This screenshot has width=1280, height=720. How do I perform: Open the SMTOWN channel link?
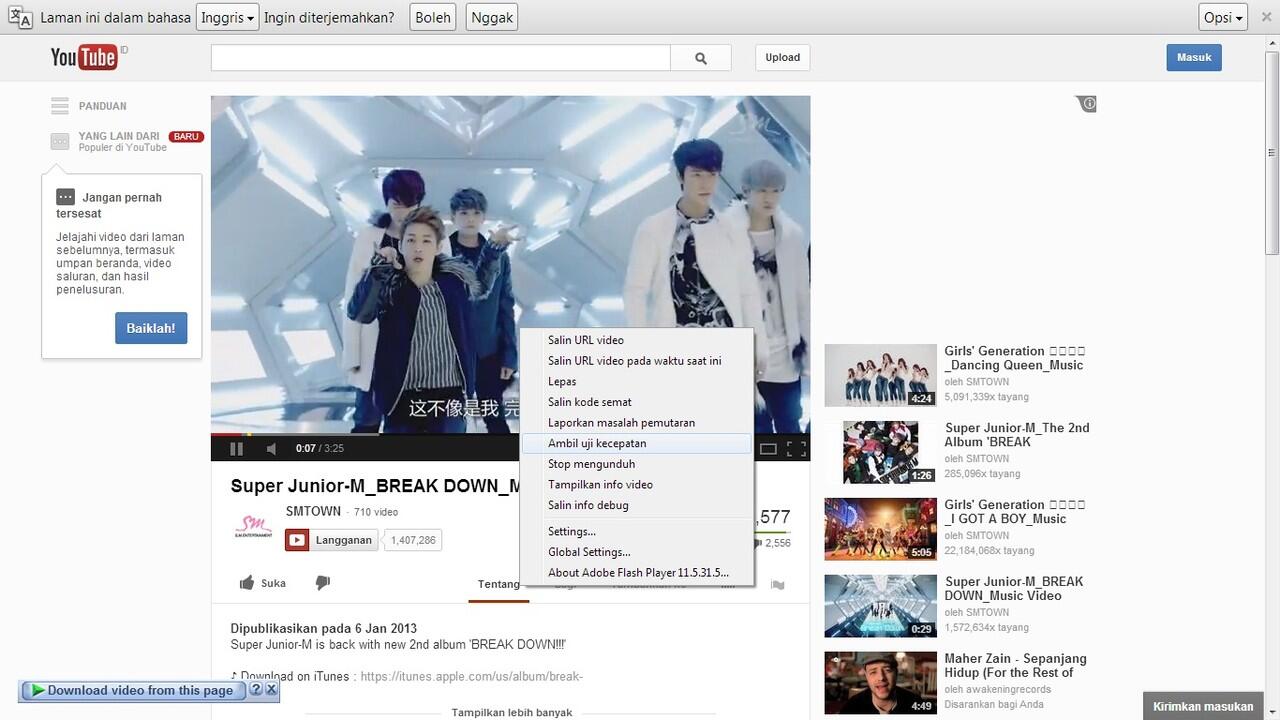[313, 511]
